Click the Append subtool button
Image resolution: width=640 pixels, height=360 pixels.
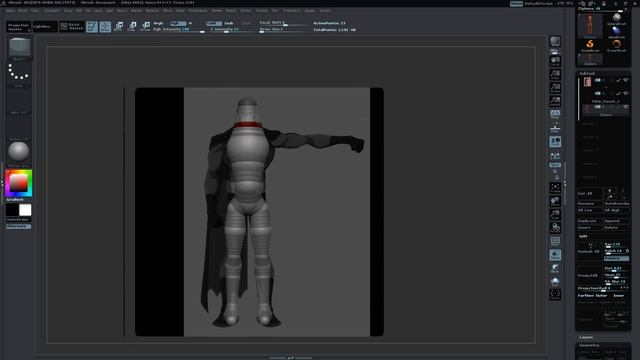pos(616,221)
